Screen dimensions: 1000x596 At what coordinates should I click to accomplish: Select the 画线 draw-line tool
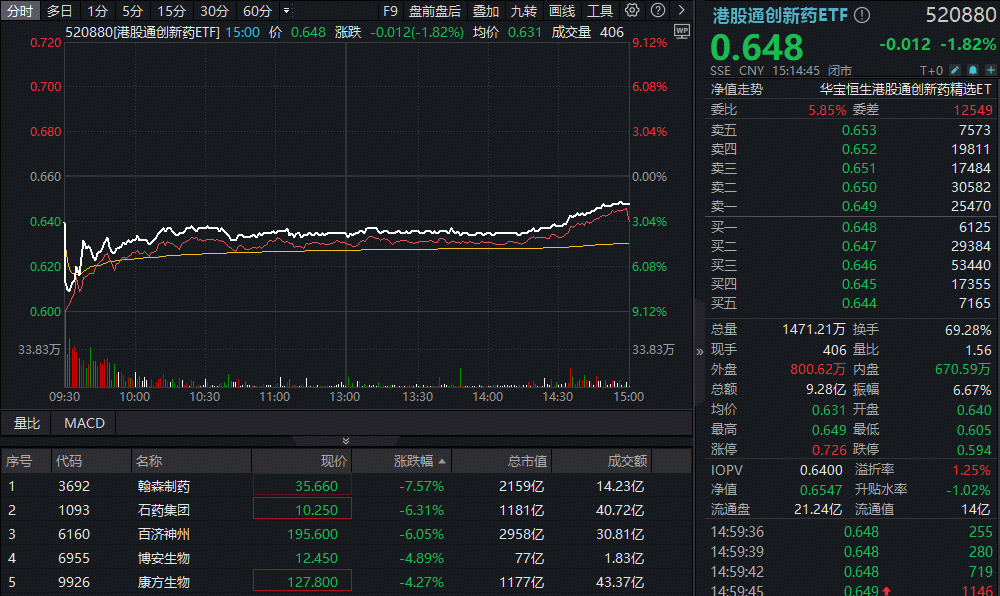(561, 11)
